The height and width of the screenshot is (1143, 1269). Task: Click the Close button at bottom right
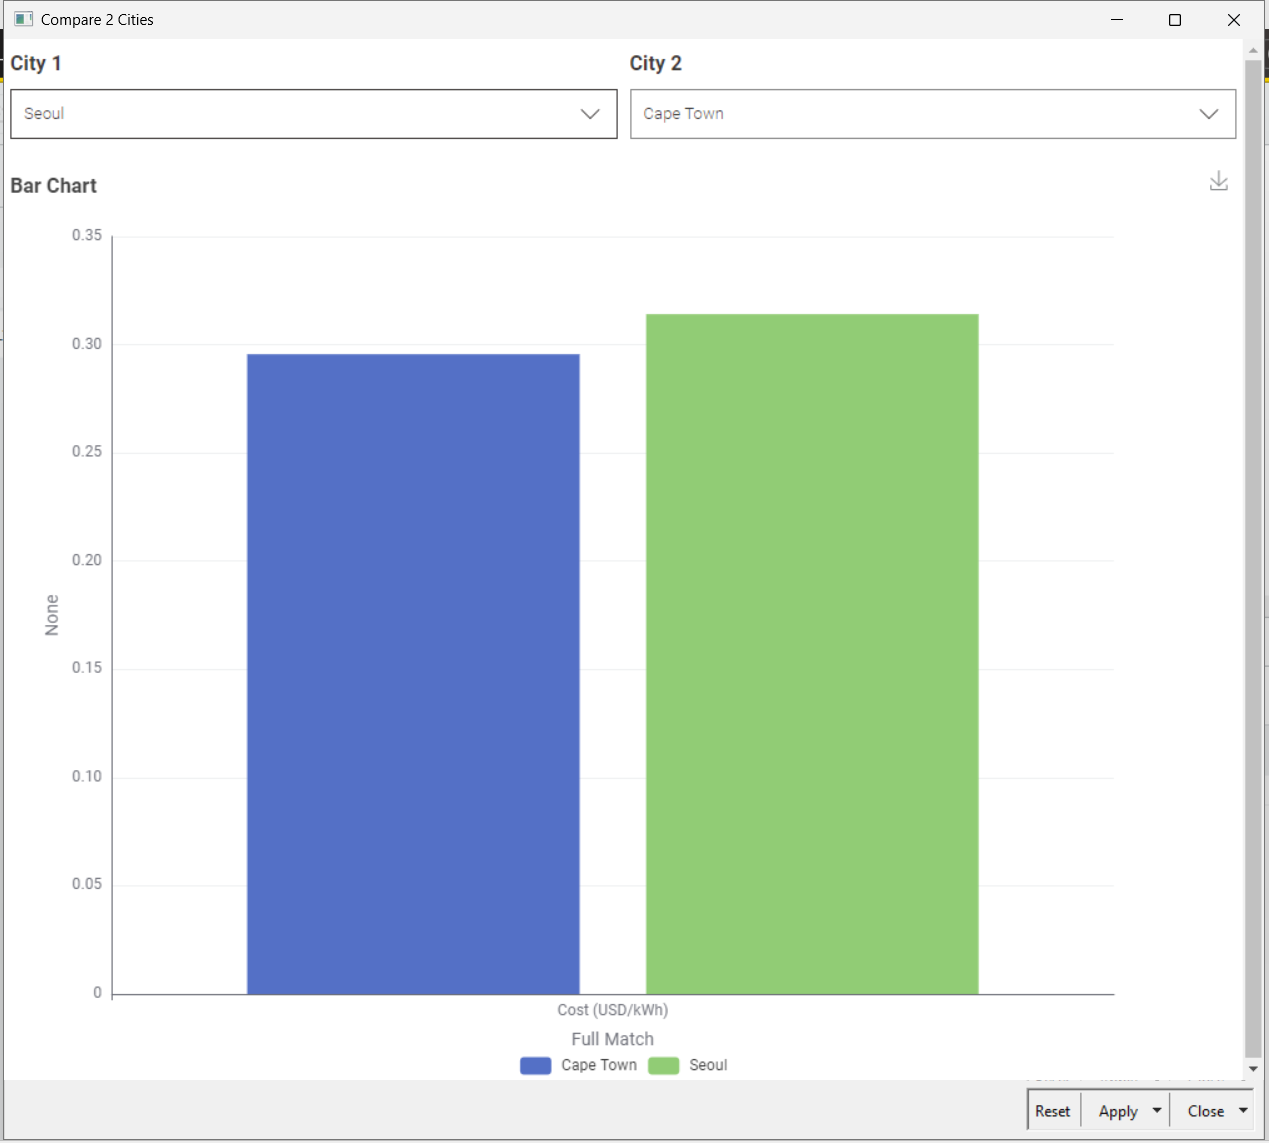[1205, 1111]
